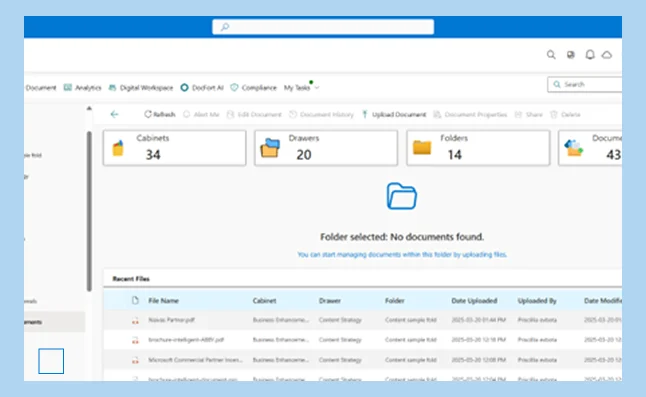Open the Compliance menu tab

(x=253, y=87)
